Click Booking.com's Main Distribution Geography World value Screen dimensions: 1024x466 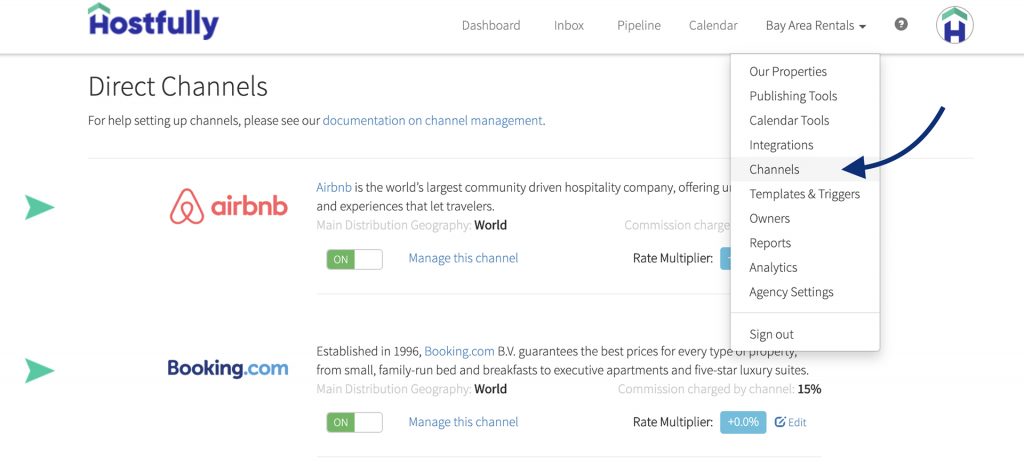[x=490, y=389]
